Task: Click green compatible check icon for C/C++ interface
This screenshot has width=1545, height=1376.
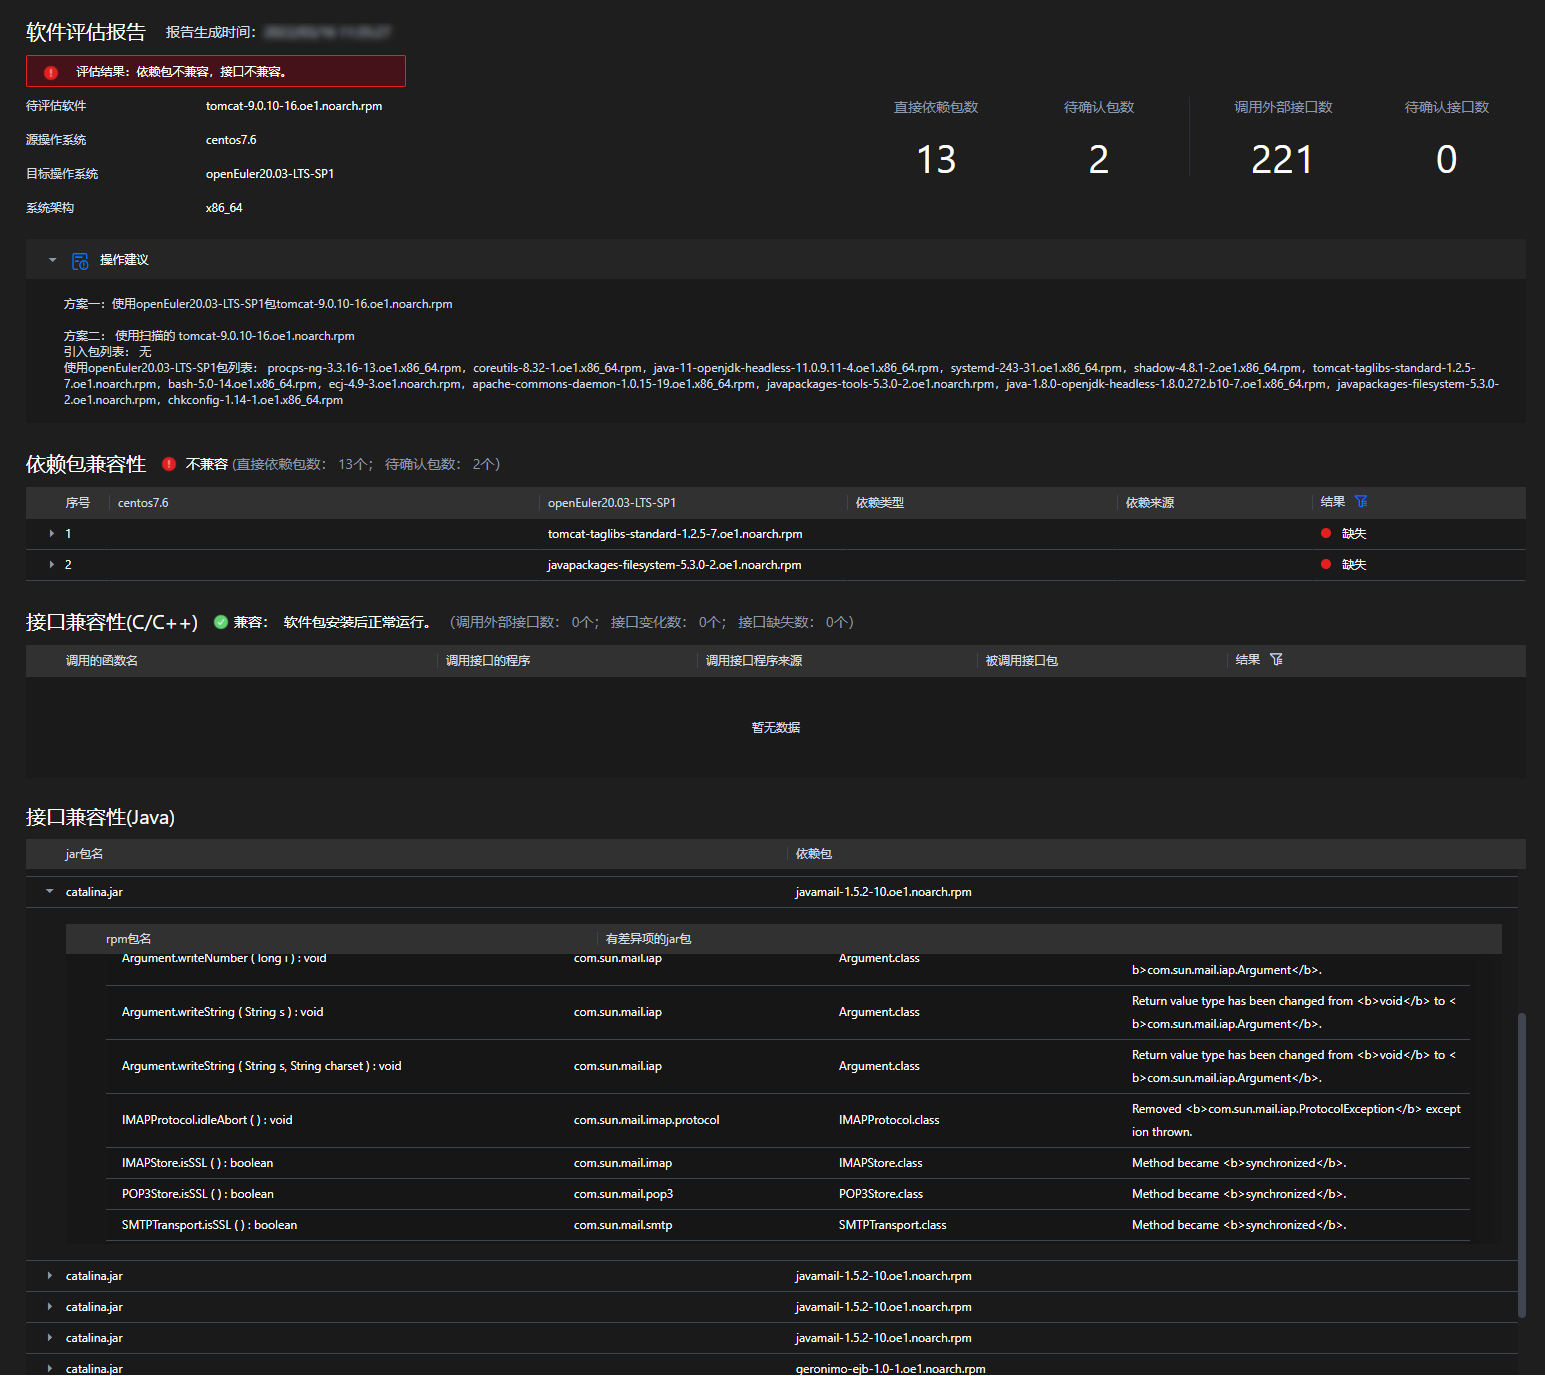Action: click(x=221, y=622)
